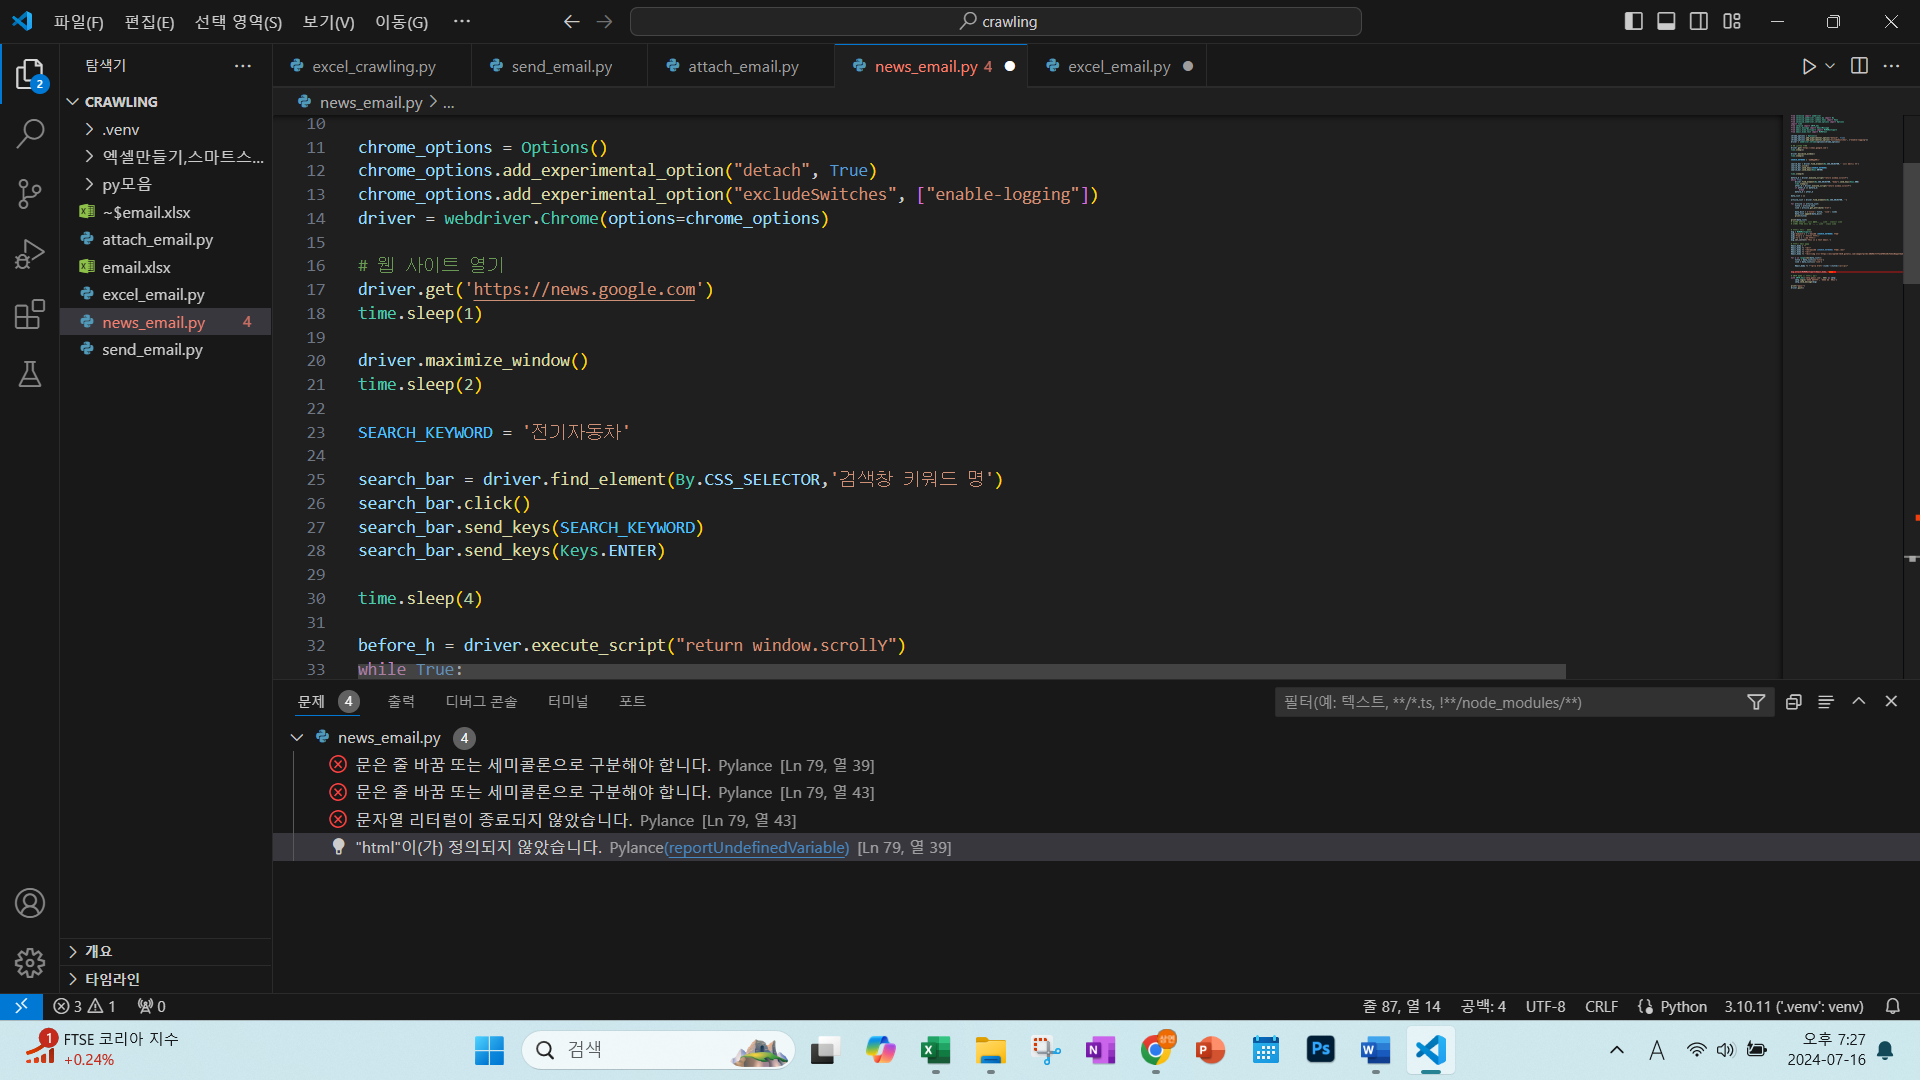This screenshot has width=1920, height=1080.
Task: Toggle view as table in problems panel
Action: pos(1826,702)
